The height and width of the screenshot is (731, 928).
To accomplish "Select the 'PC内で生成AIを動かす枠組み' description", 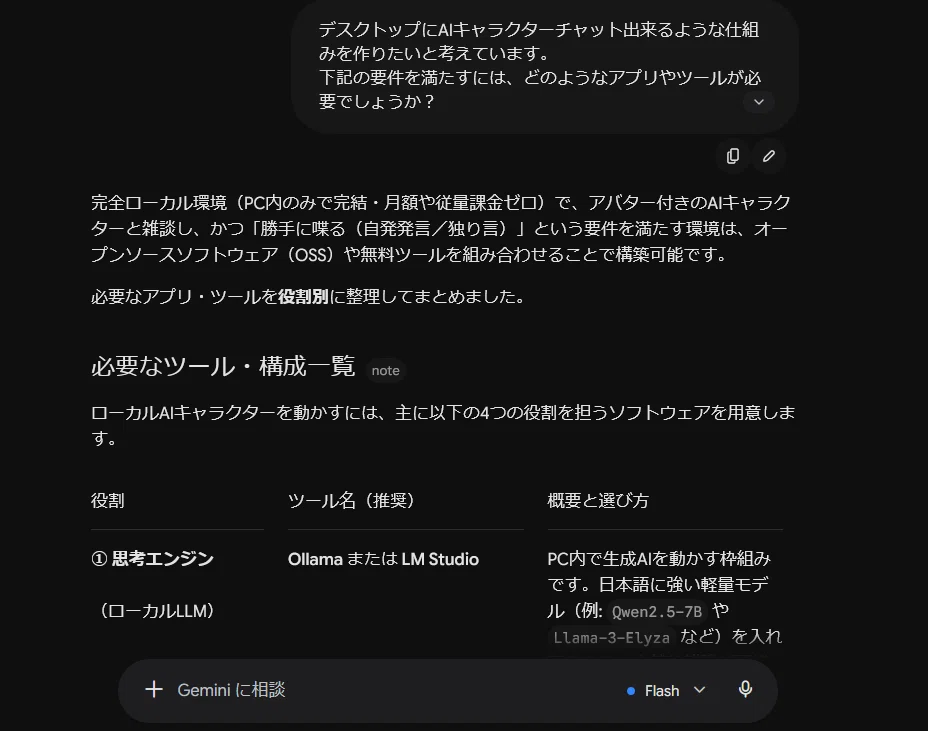I will [x=665, y=598].
